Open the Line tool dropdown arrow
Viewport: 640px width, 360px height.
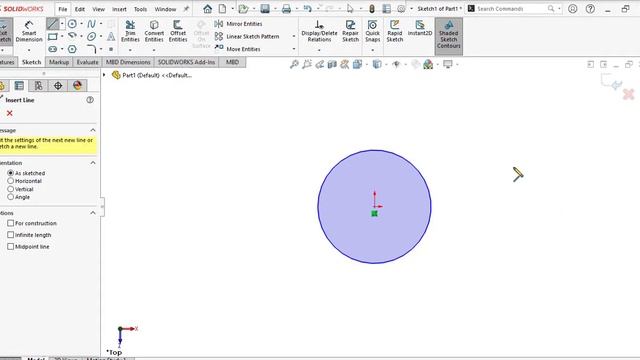(62, 24)
